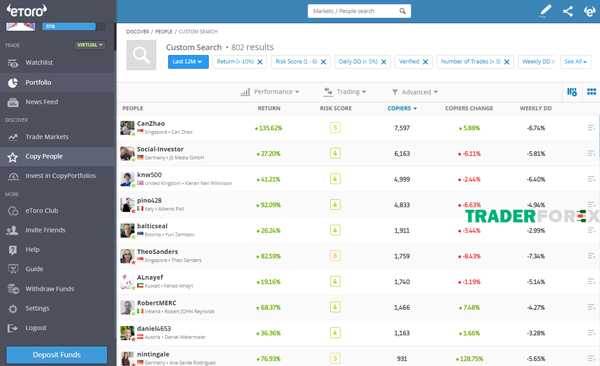The width and height of the screenshot is (600, 366).
Task: Click nintingale's +128.75% copiers change
Action: click(469, 359)
